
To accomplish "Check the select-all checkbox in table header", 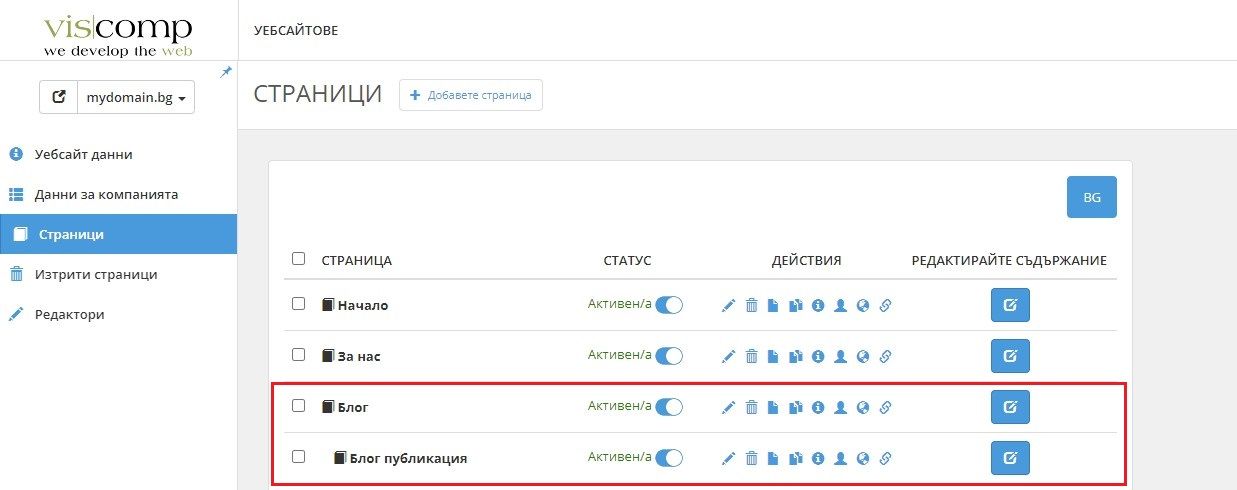I will pyautogui.click(x=298, y=259).
